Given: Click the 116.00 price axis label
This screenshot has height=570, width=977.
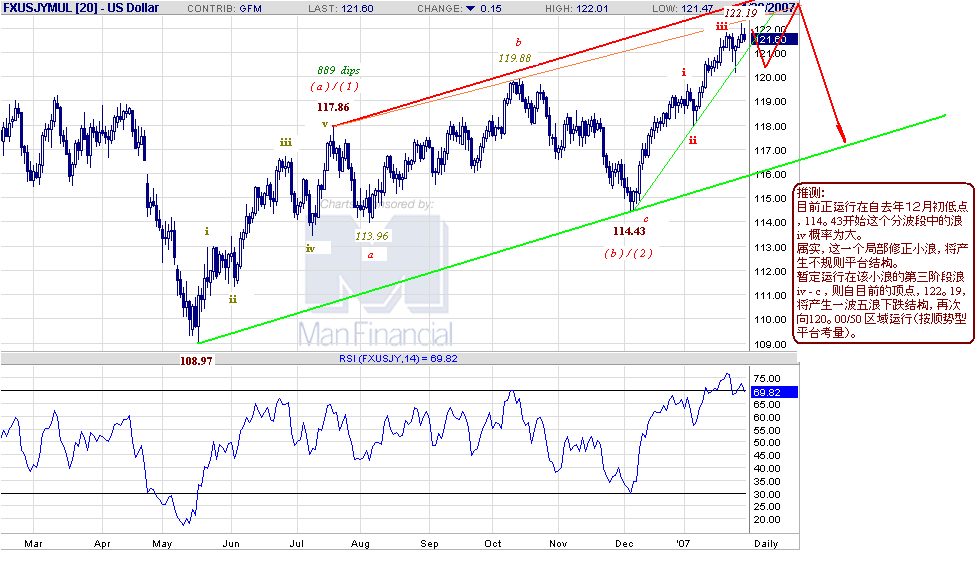Looking at the screenshot, I should [773, 174].
